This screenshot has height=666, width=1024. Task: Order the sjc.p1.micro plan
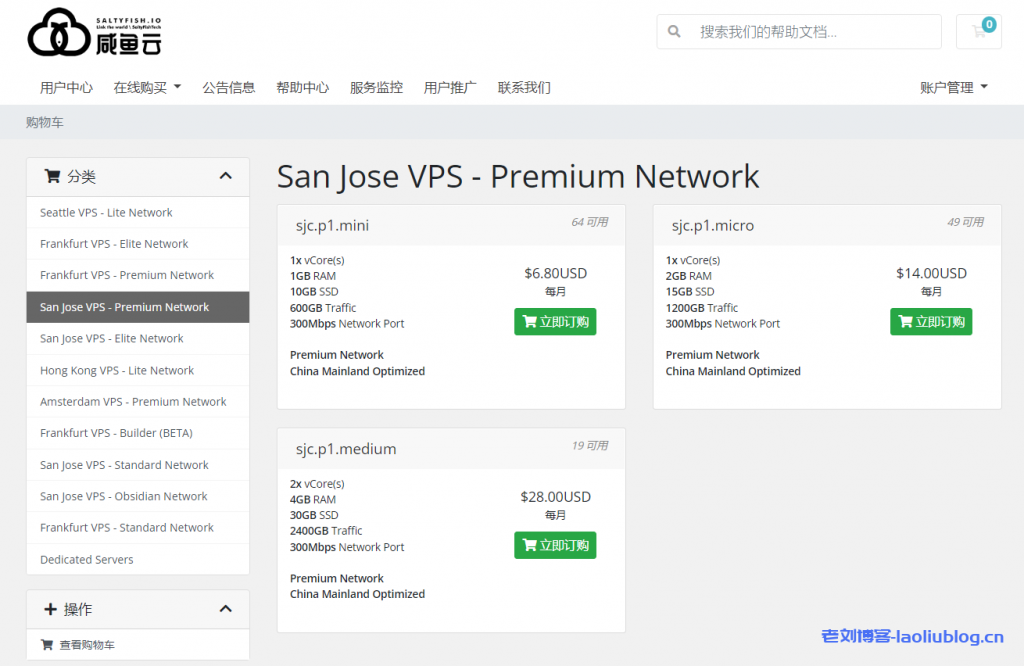[930, 322]
